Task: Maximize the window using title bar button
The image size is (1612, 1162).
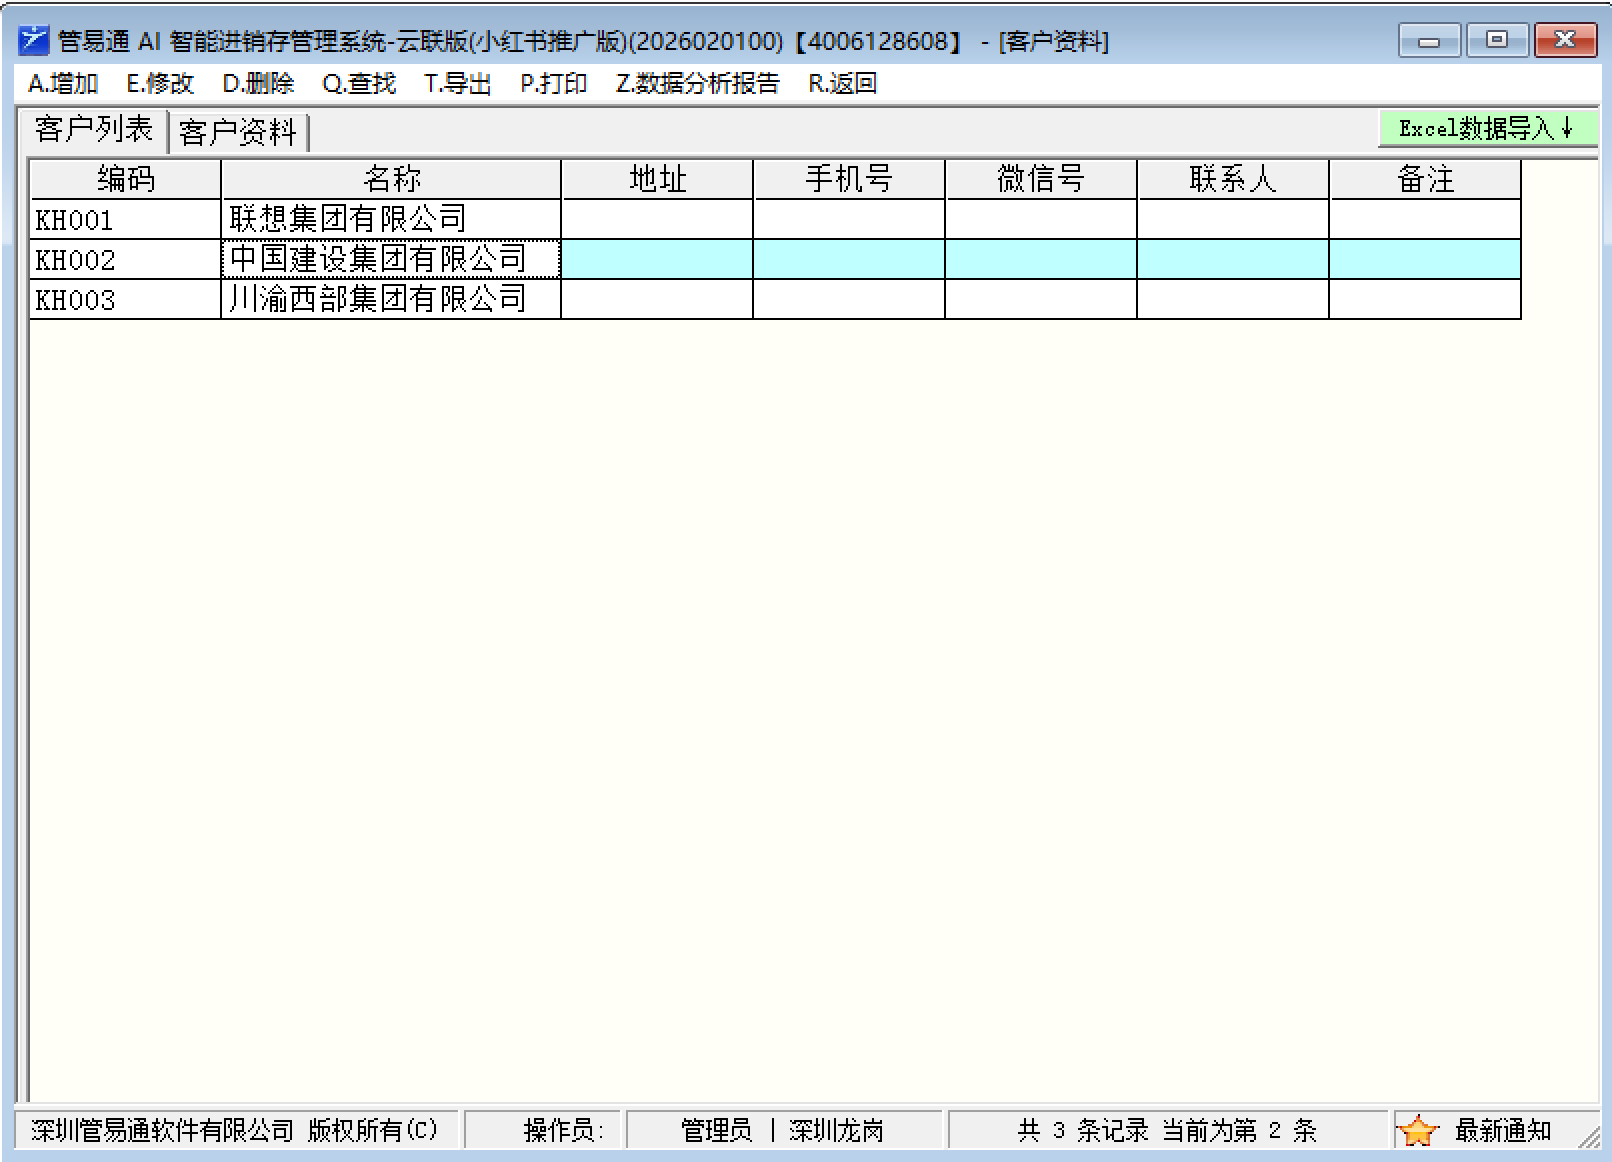Action: click(1496, 41)
